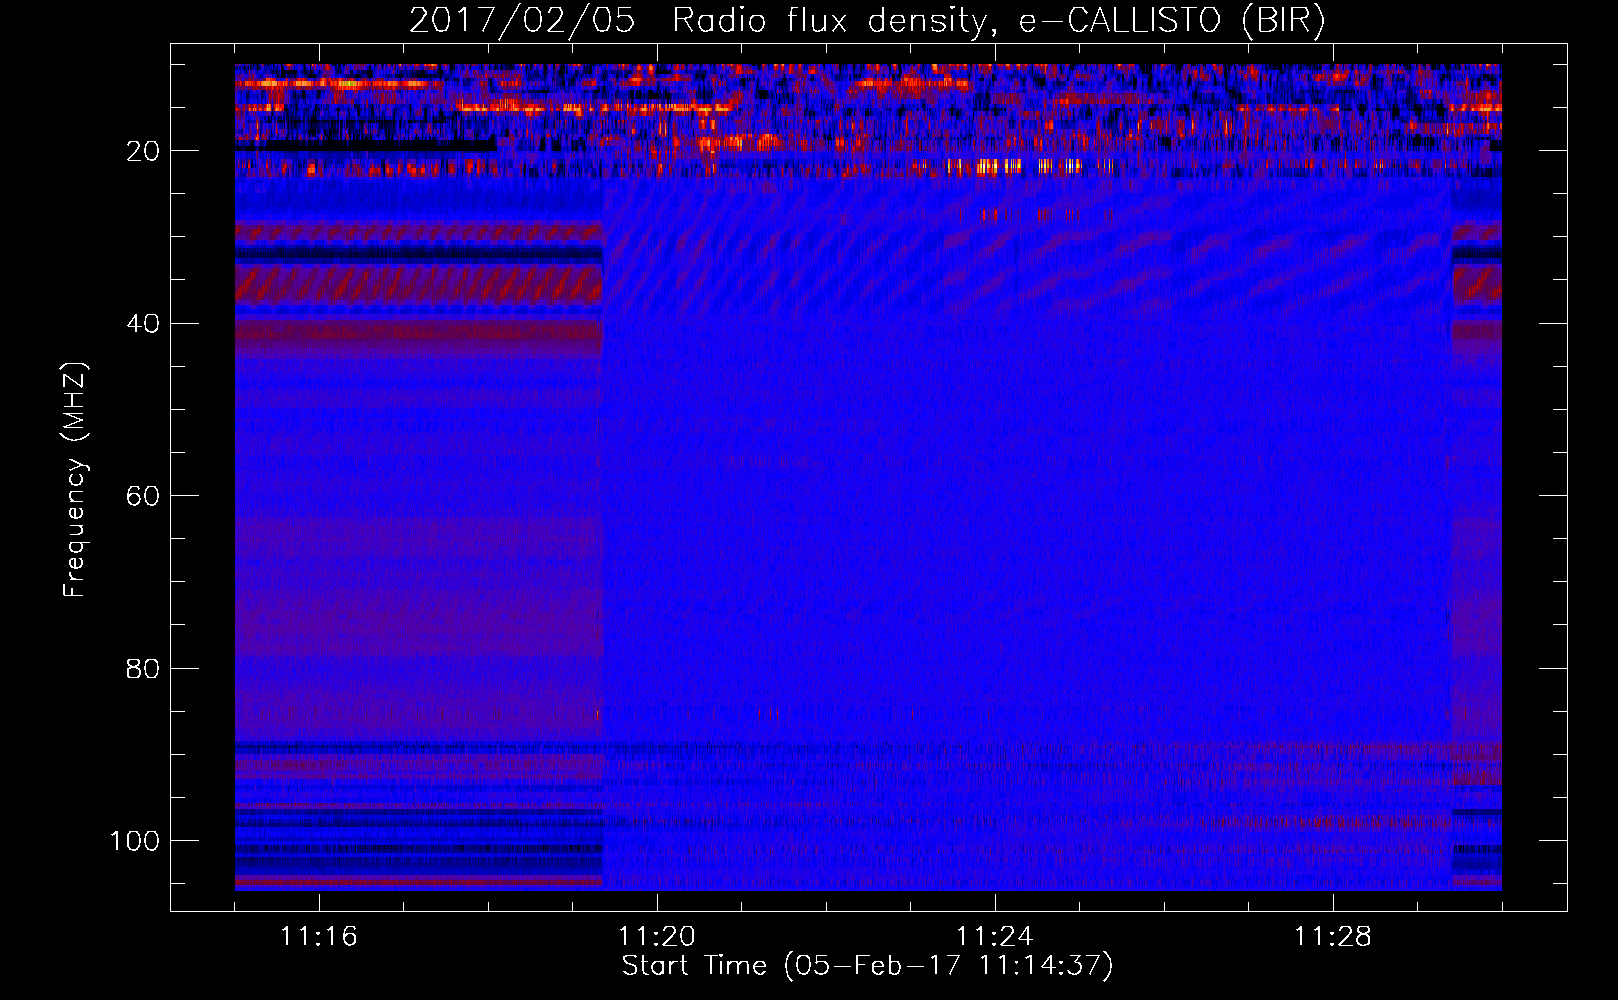Click the 60 MHz frequency tick label

143,496
